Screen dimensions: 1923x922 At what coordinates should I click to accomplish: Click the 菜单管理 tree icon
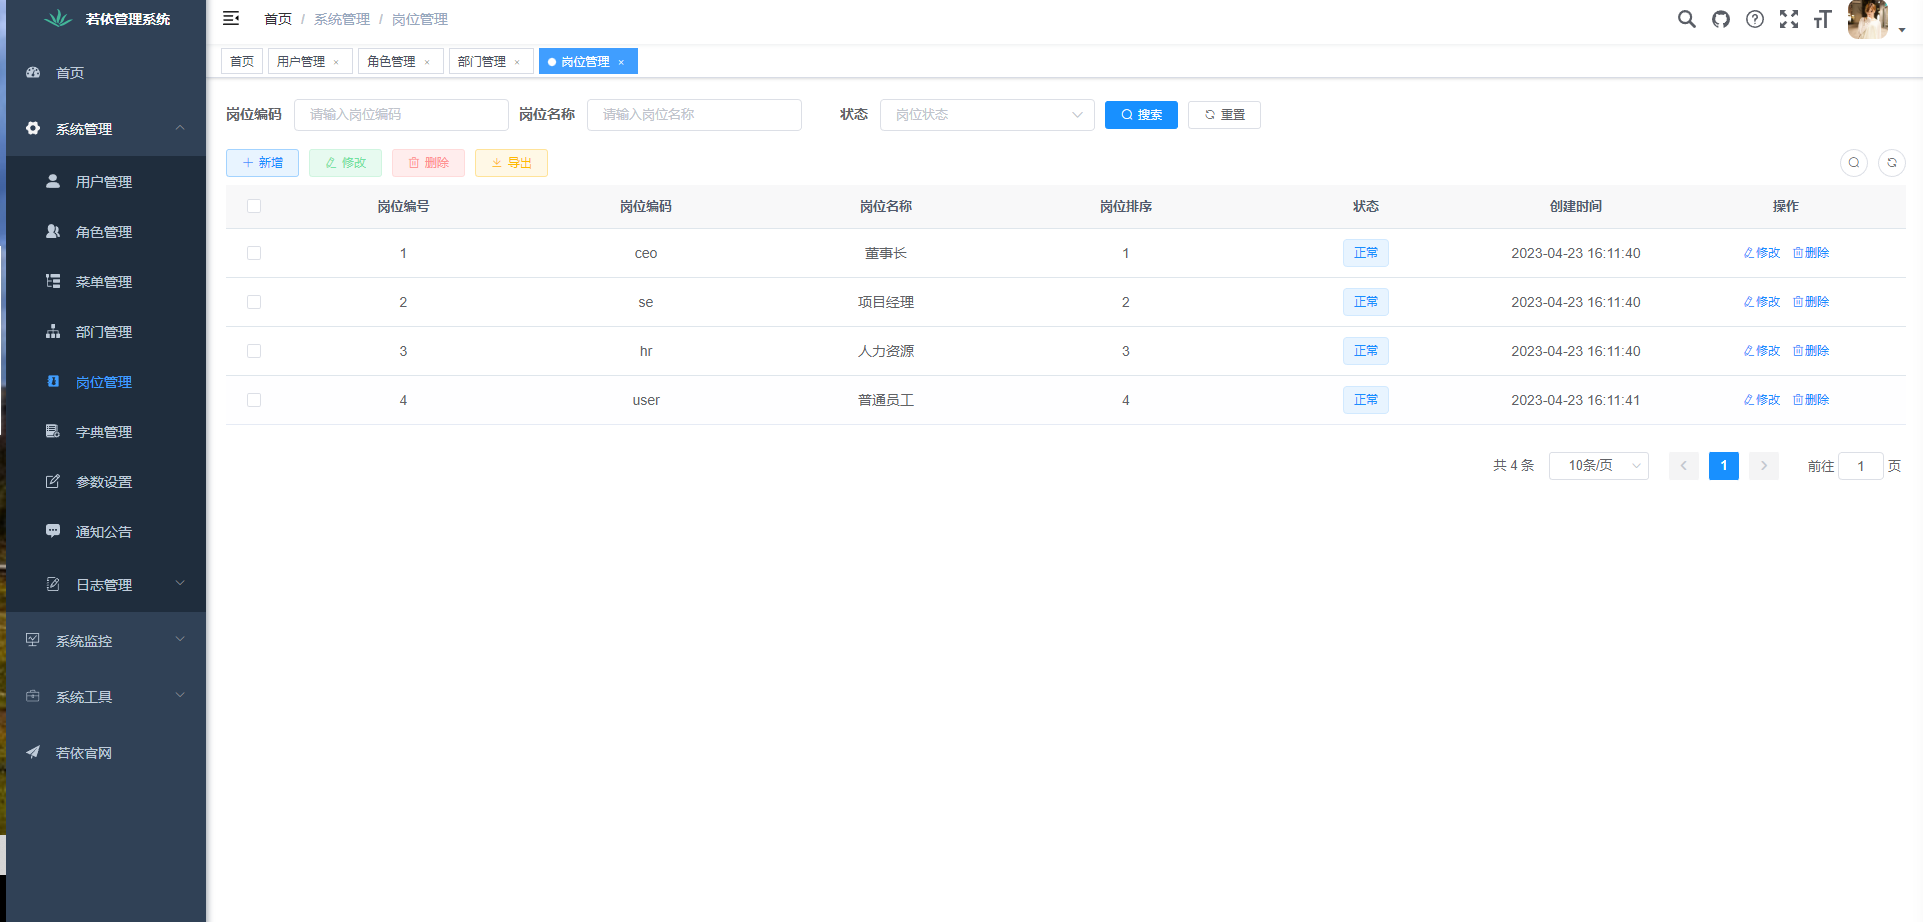point(53,281)
